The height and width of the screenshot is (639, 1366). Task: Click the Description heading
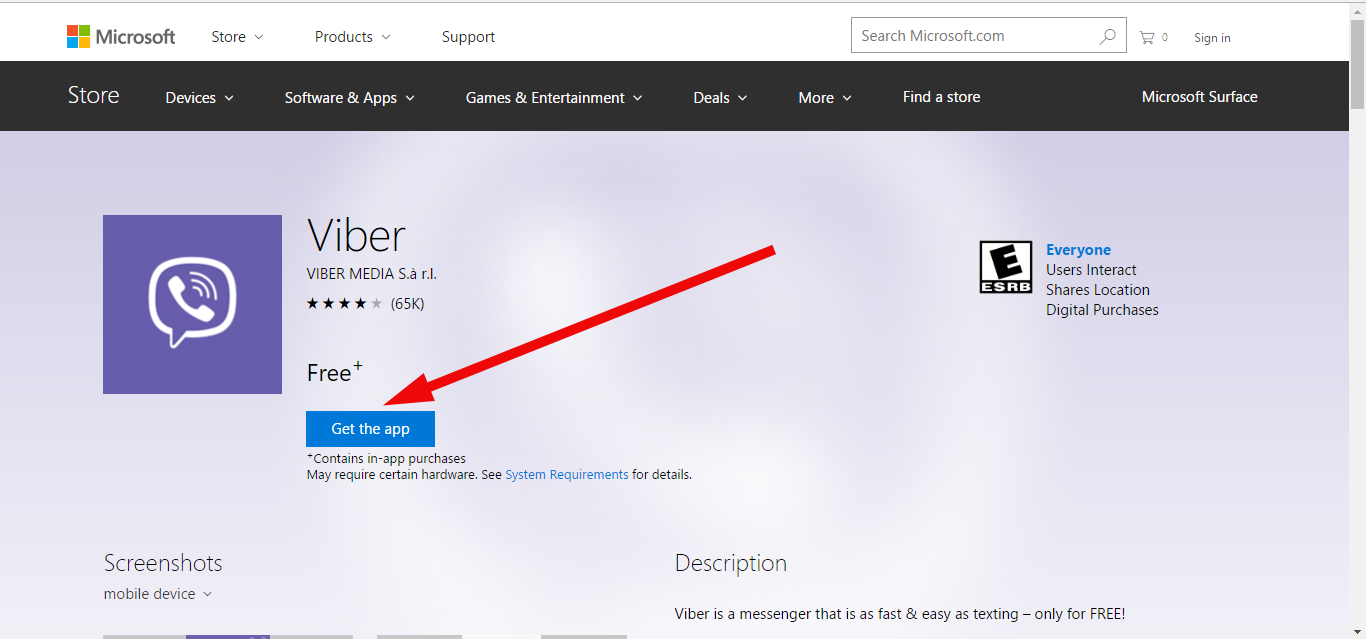[731, 563]
